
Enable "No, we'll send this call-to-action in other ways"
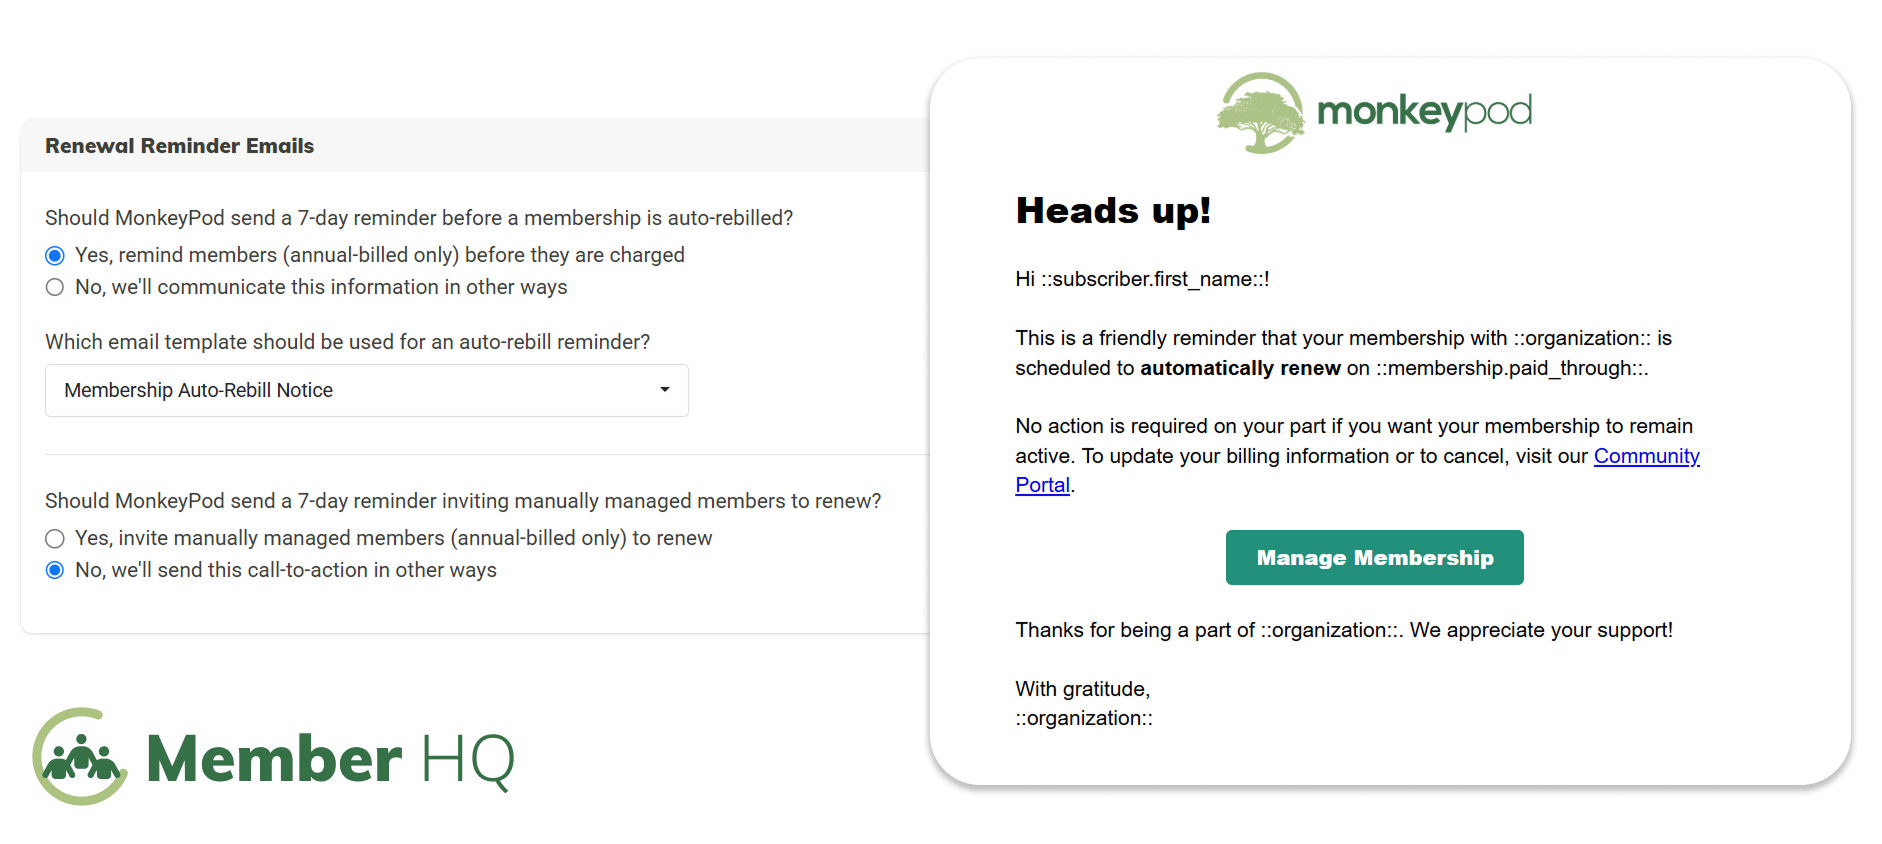(54, 570)
